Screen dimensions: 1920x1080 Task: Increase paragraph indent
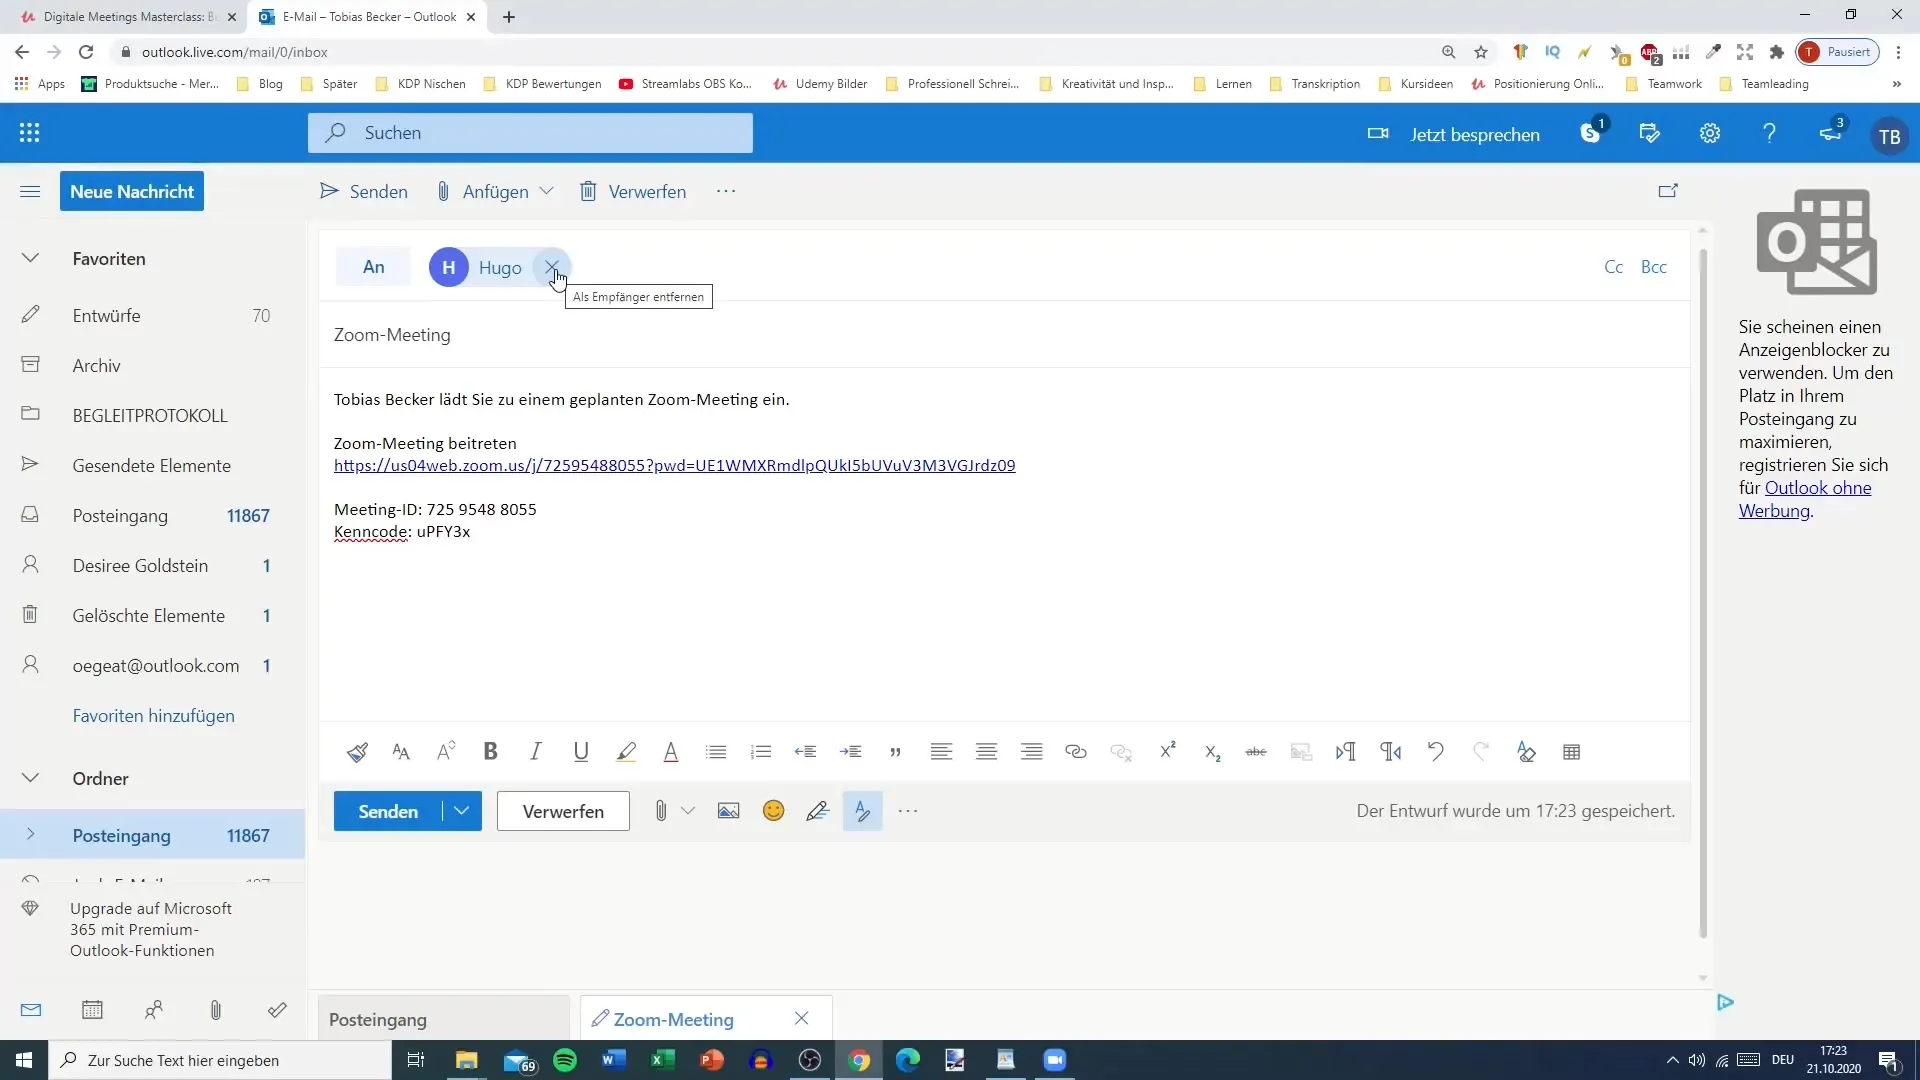851,752
